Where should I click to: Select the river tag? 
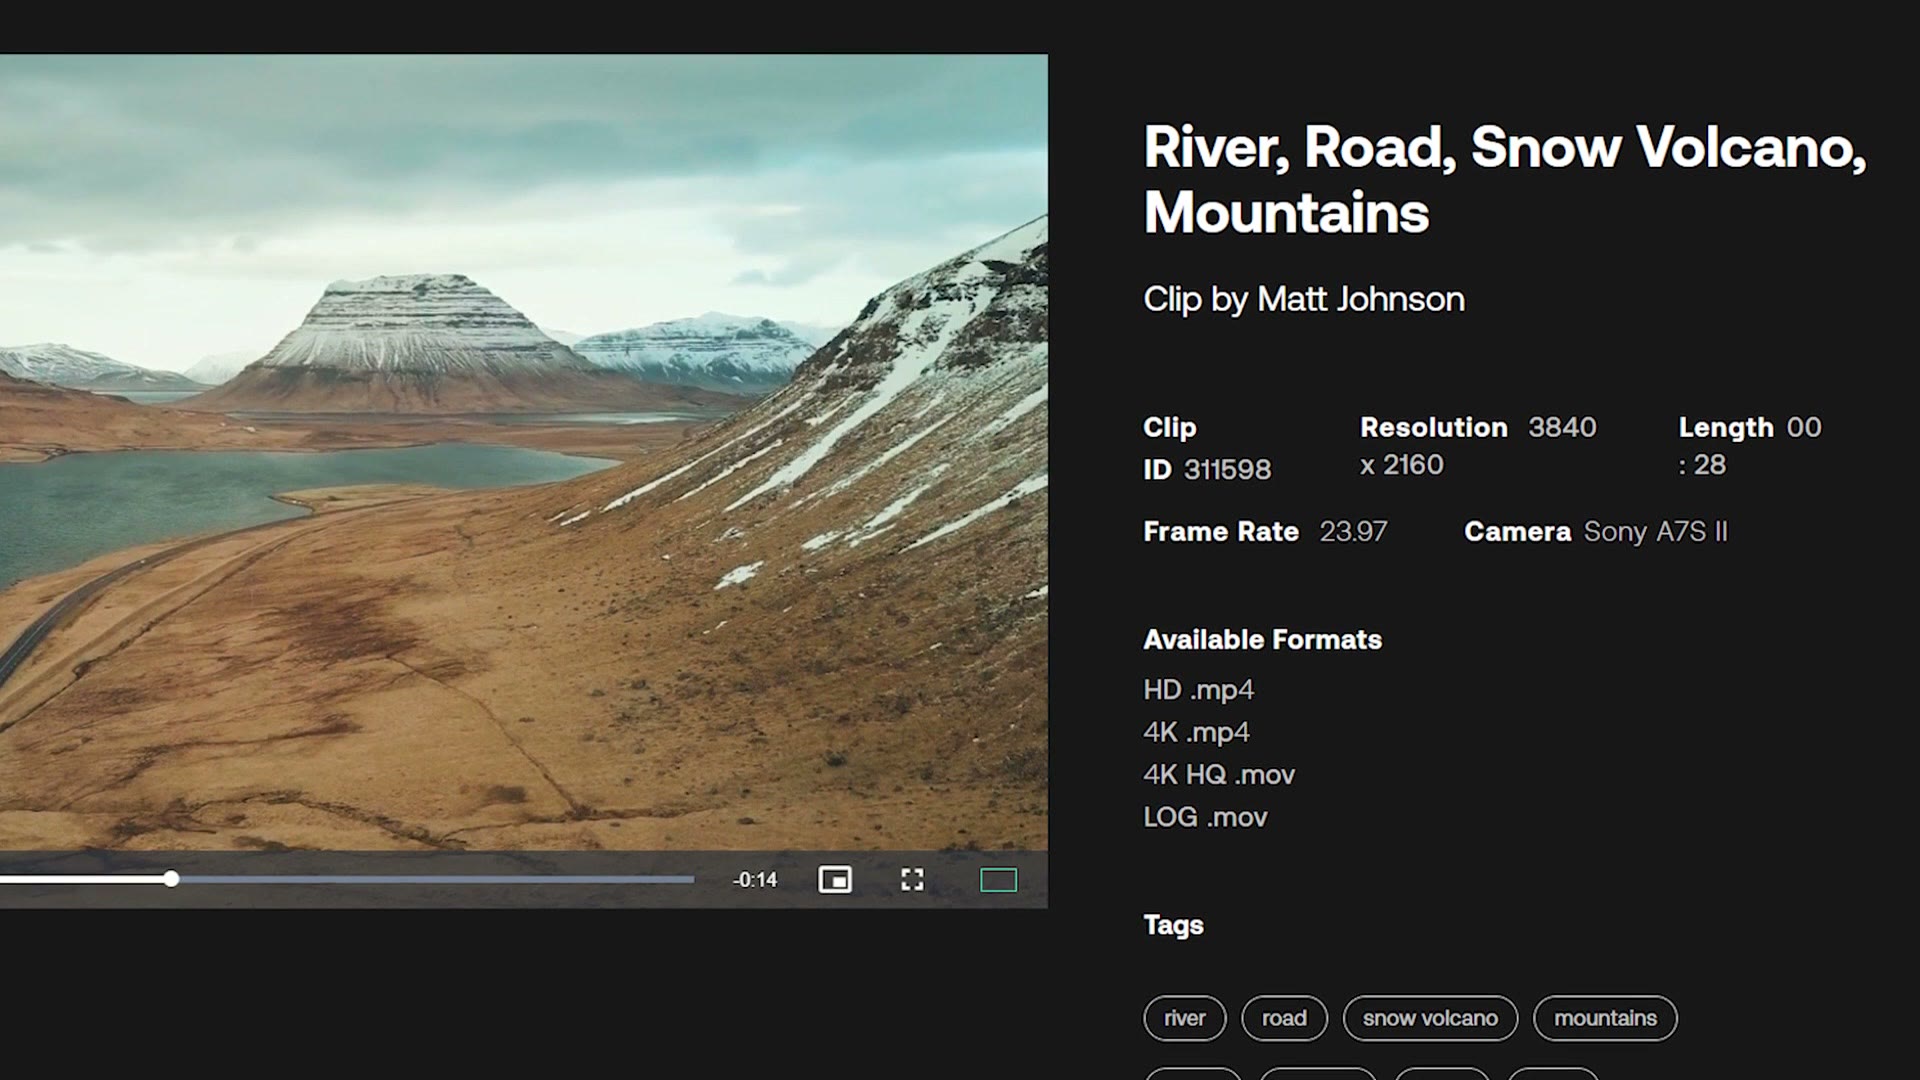point(1185,1018)
